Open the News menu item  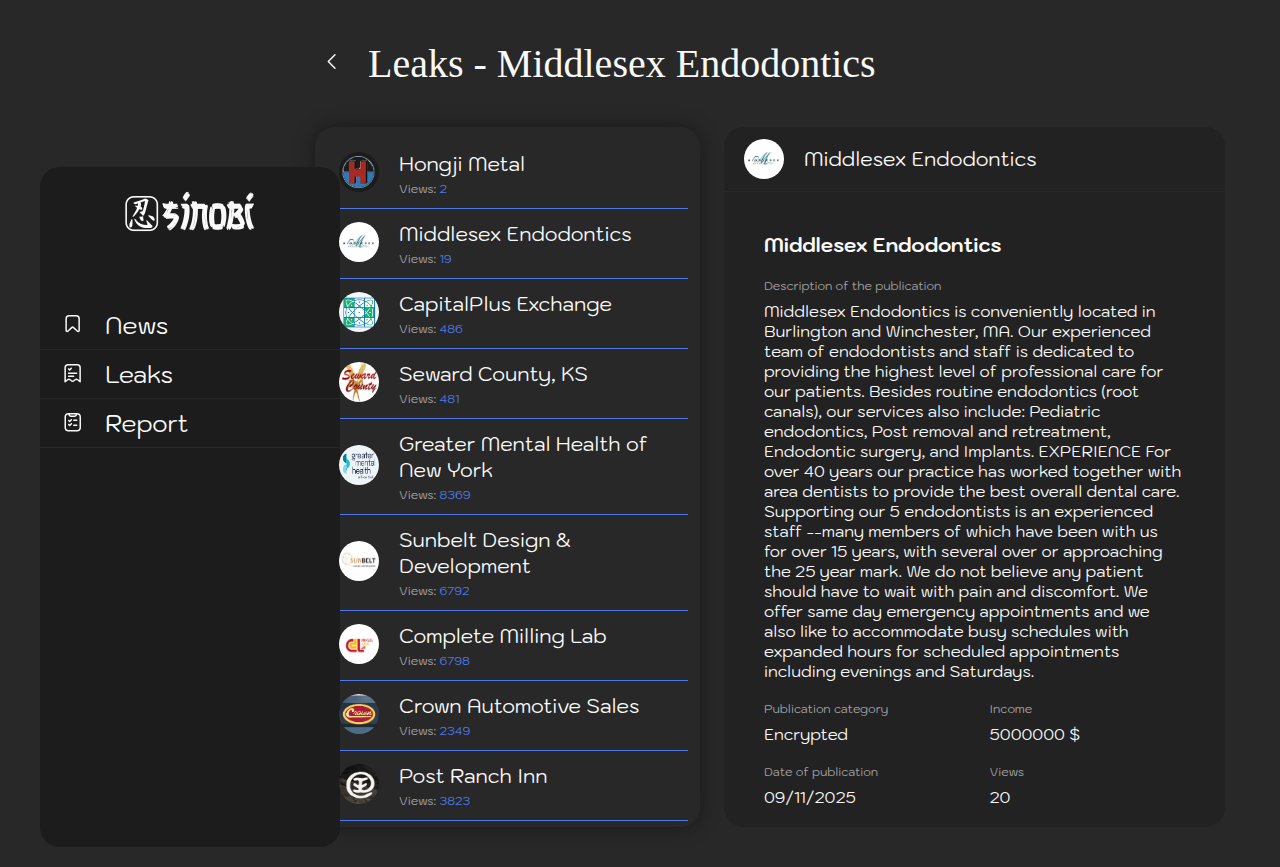(x=136, y=326)
